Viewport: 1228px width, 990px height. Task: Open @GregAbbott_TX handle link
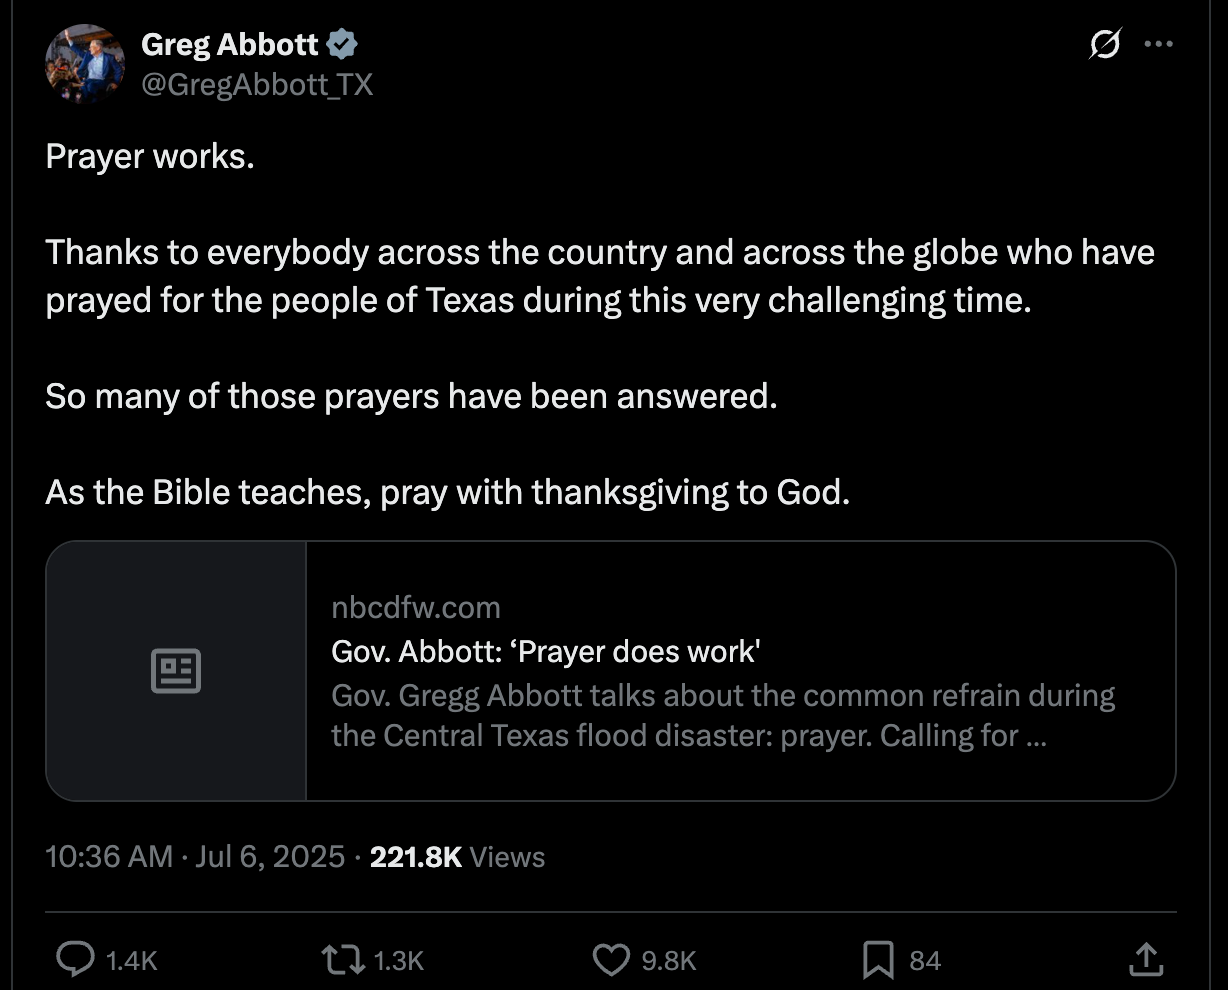[258, 84]
